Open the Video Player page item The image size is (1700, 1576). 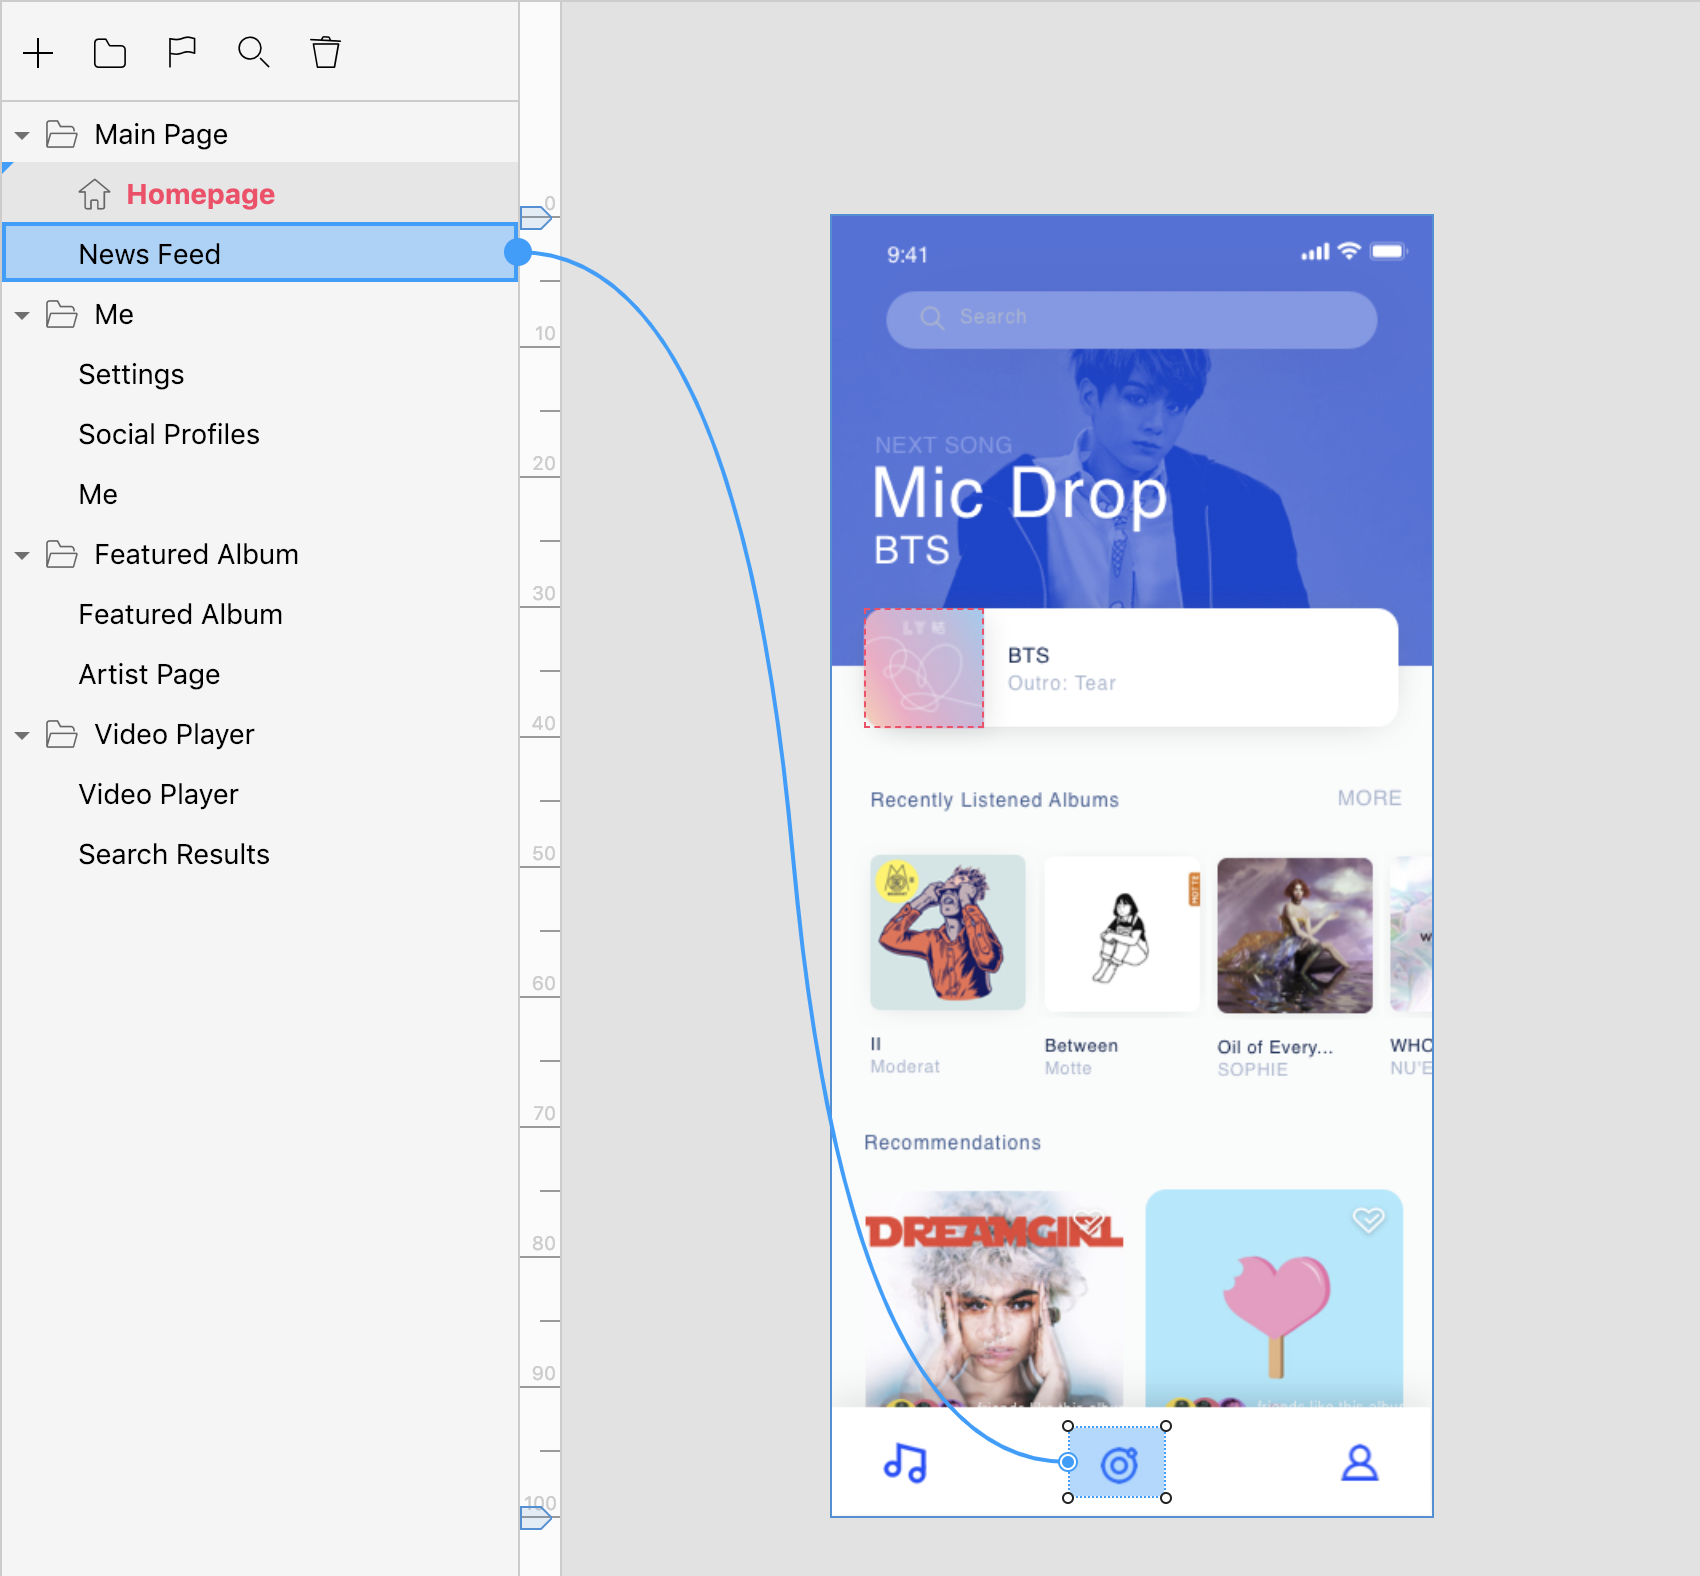coord(260,794)
